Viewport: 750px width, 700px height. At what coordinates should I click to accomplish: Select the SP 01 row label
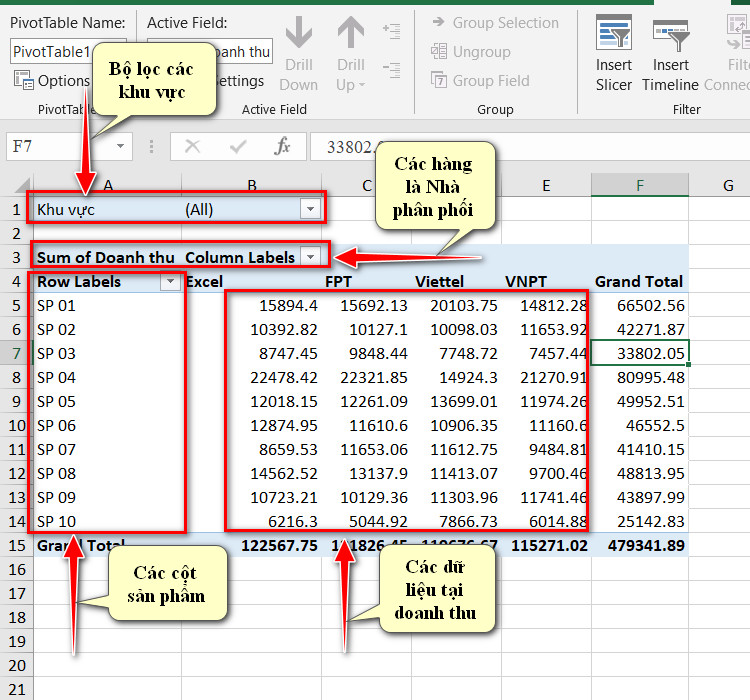click(x=108, y=305)
